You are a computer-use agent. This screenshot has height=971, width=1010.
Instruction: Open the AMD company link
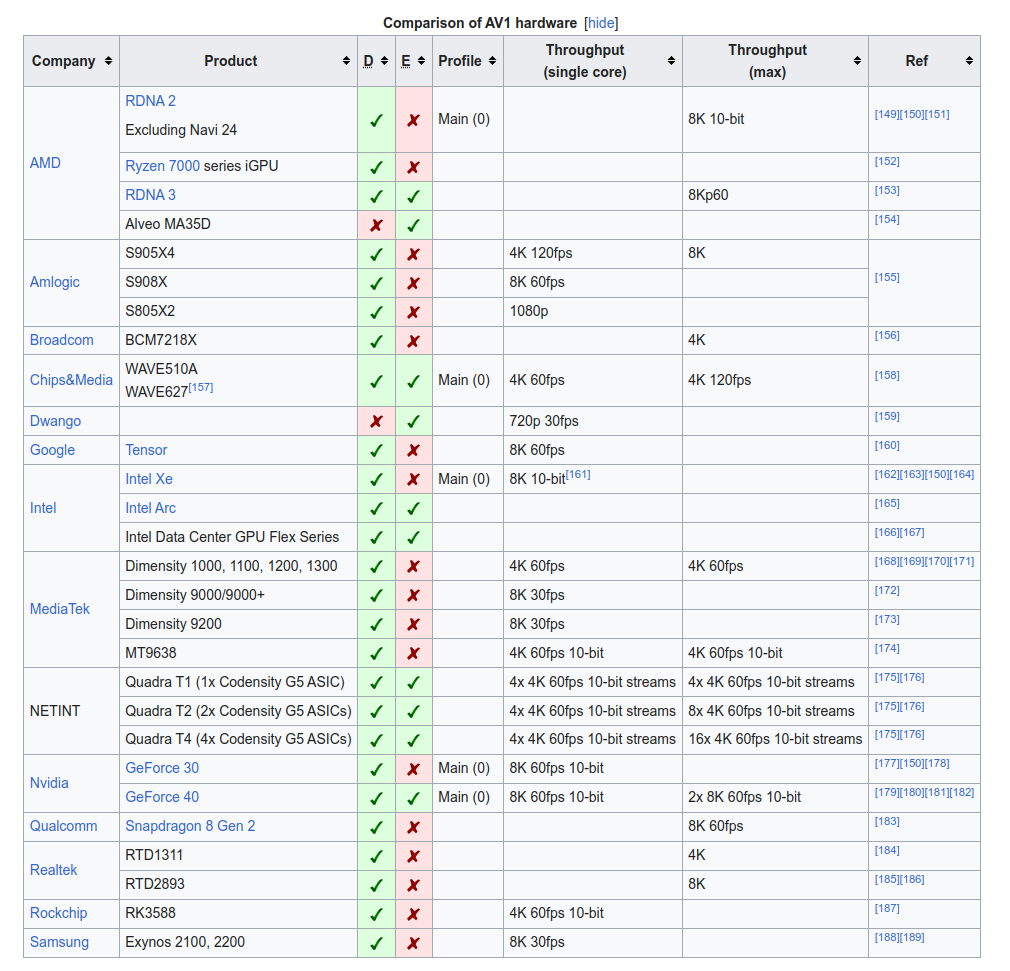point(45,163)
